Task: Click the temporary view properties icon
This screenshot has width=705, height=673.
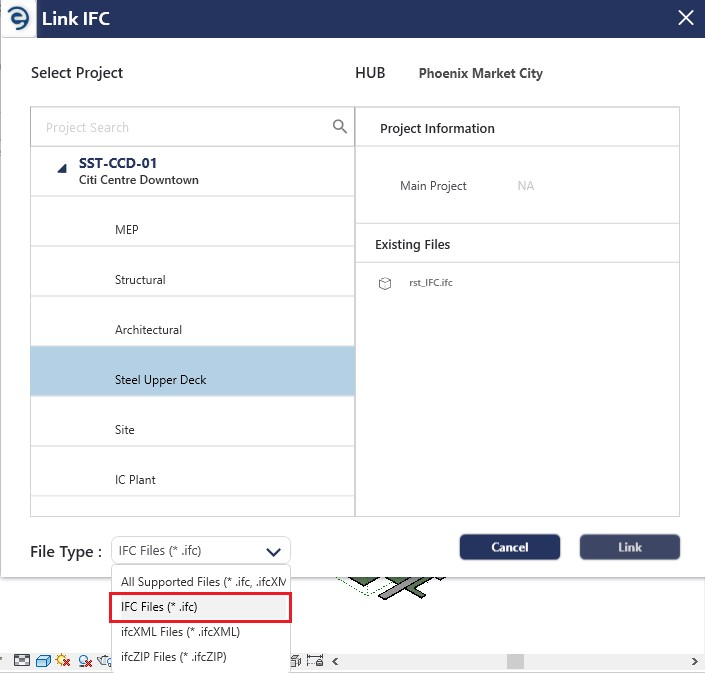Action: tap(296, 660)
